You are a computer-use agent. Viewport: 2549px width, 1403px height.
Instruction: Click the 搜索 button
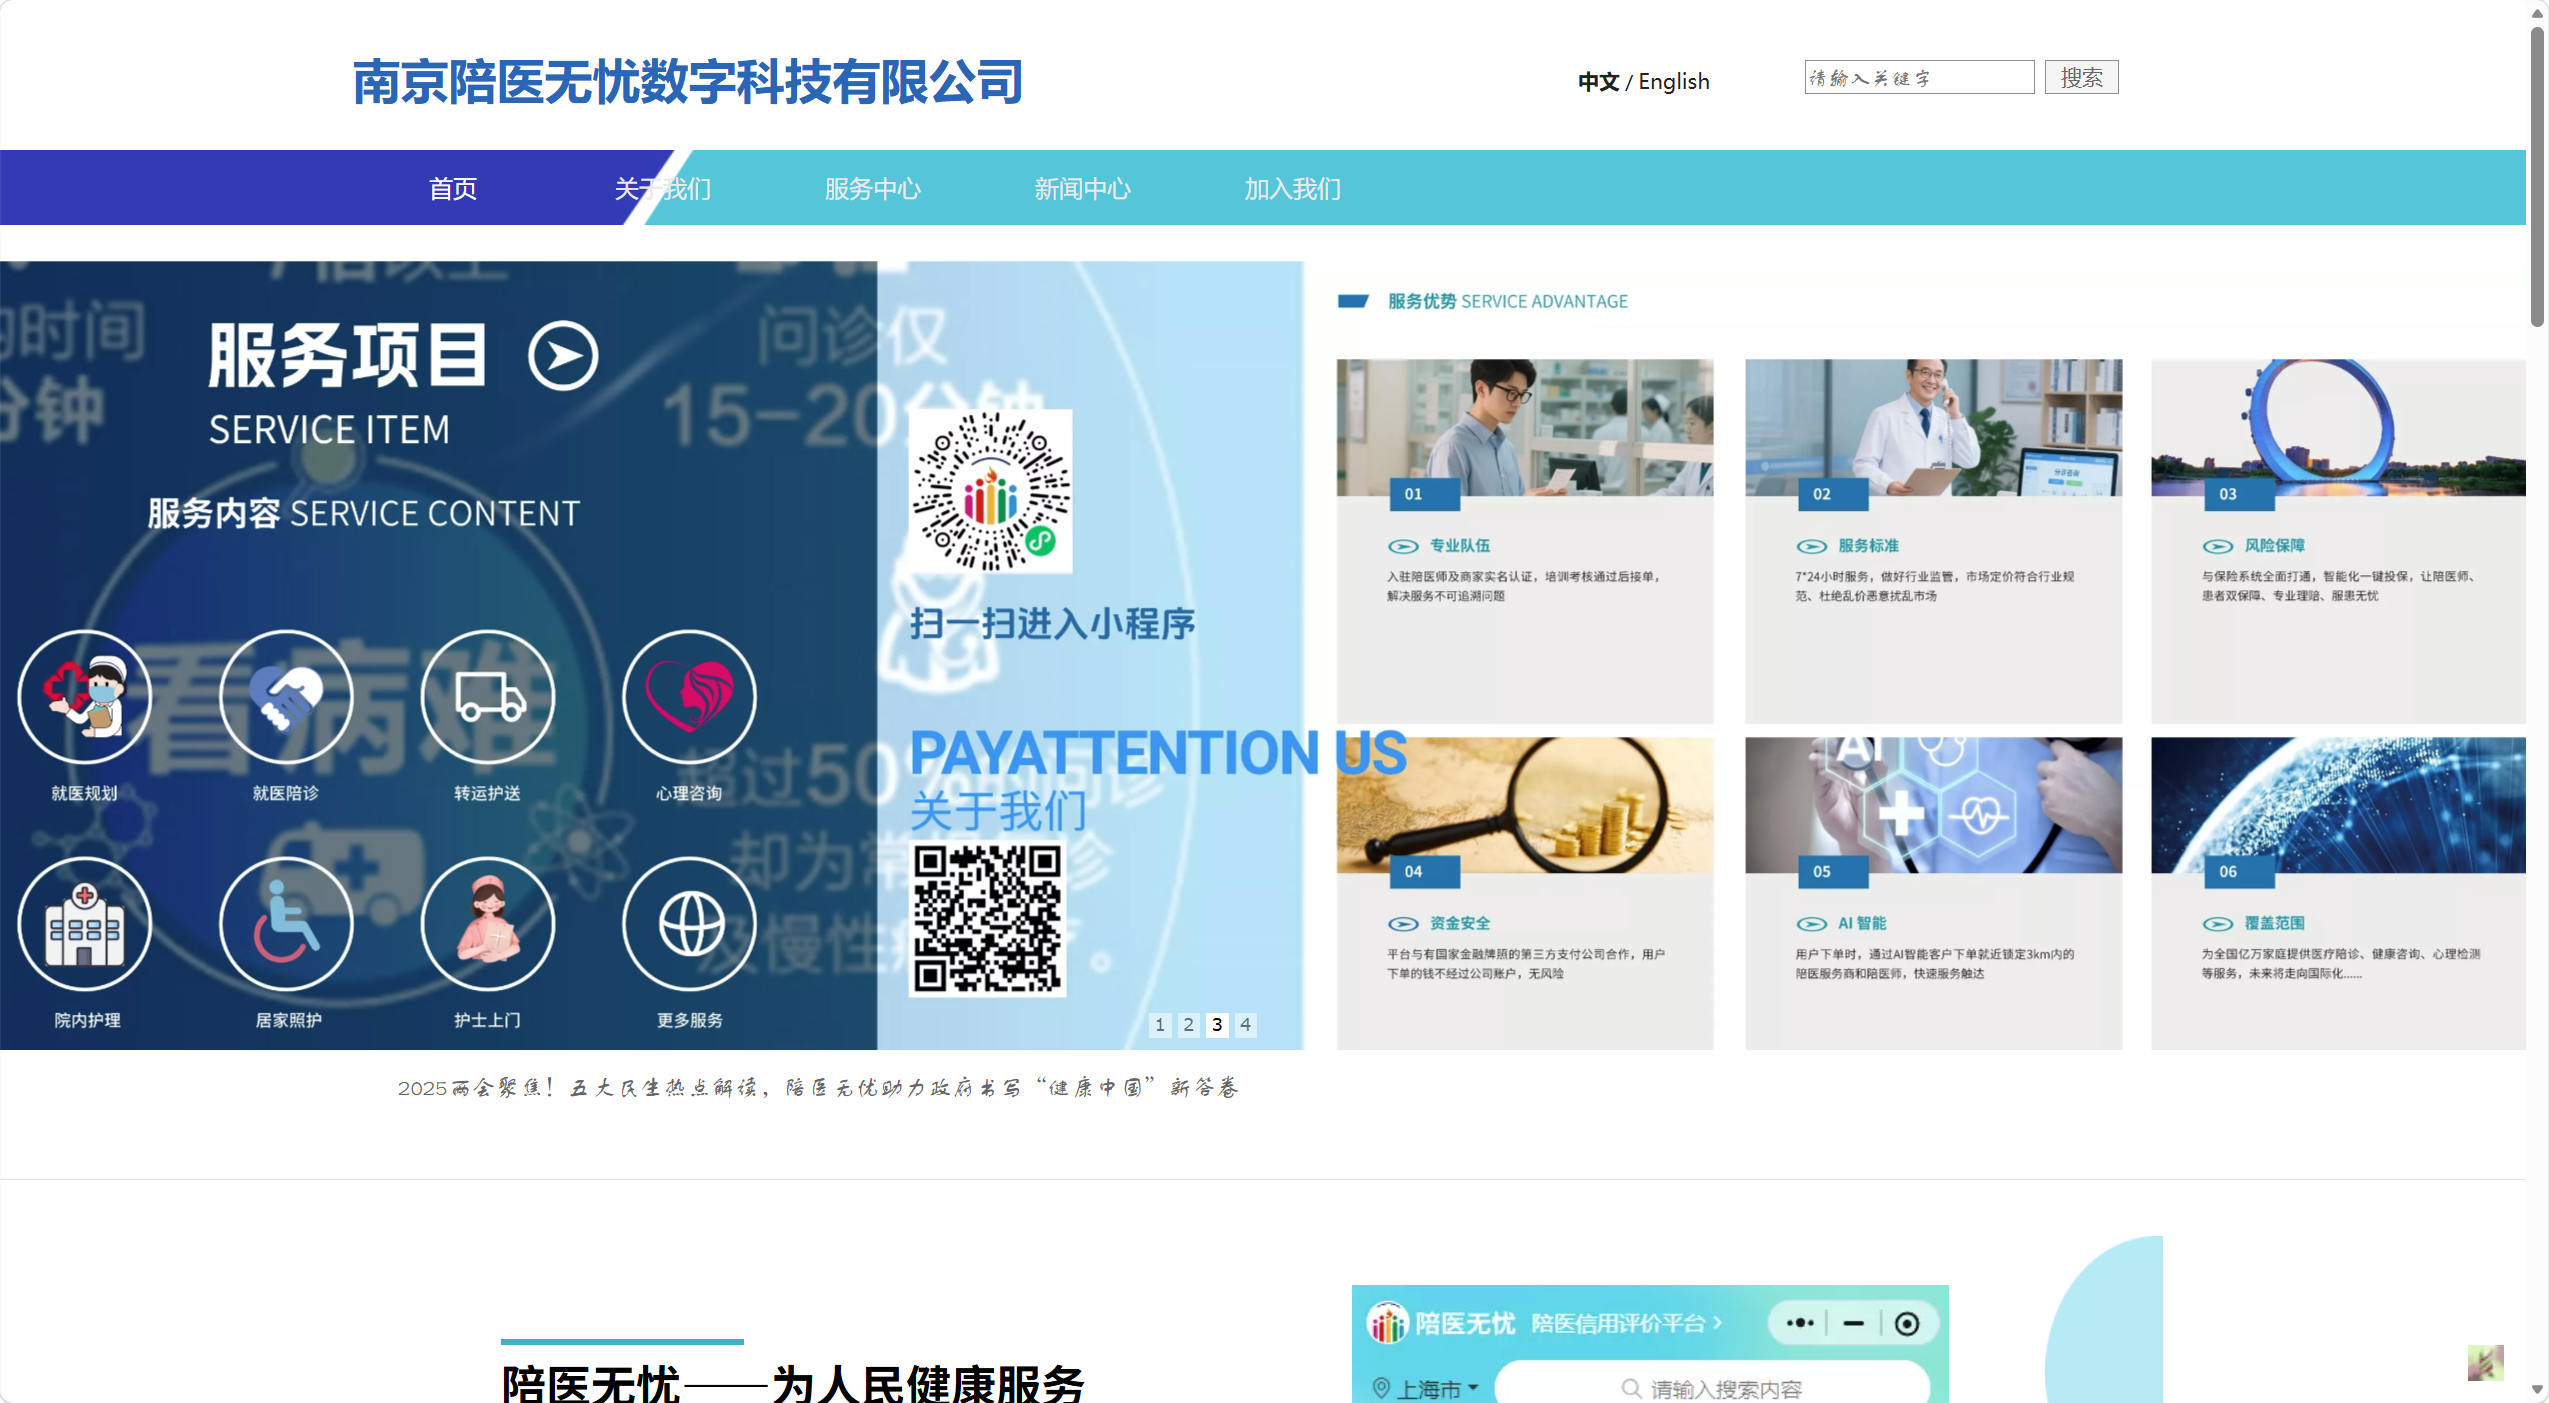(2081, 77)
